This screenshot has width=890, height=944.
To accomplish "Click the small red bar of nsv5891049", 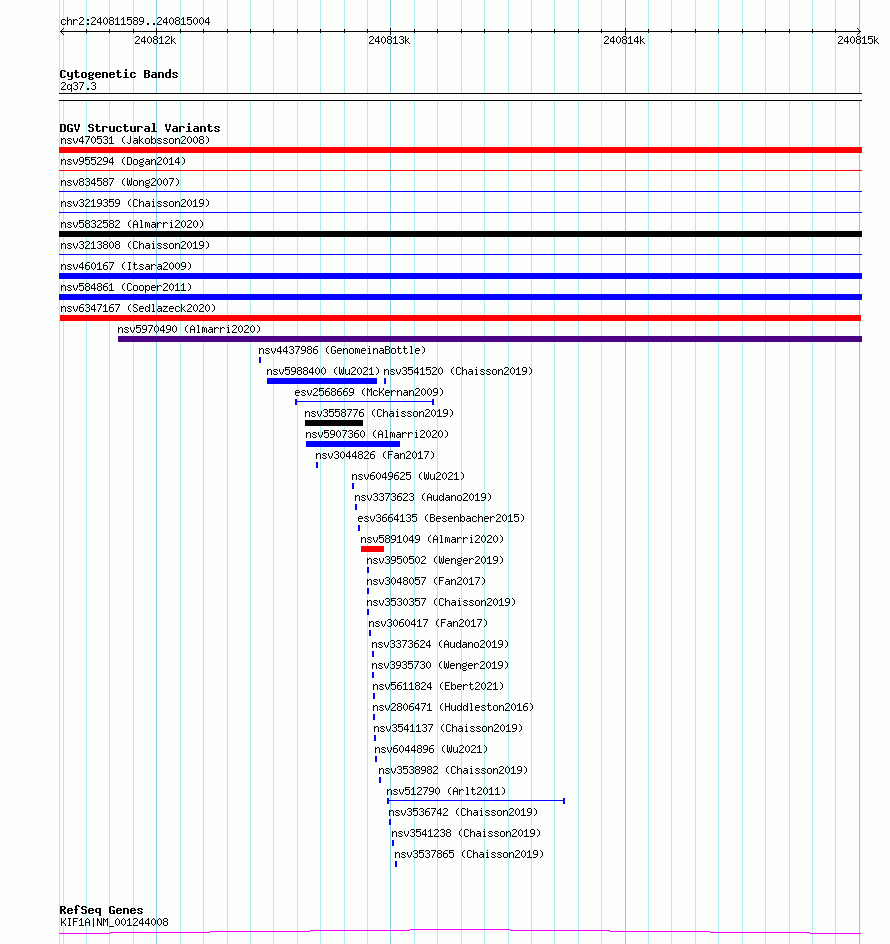I will [x=372, y=549].
